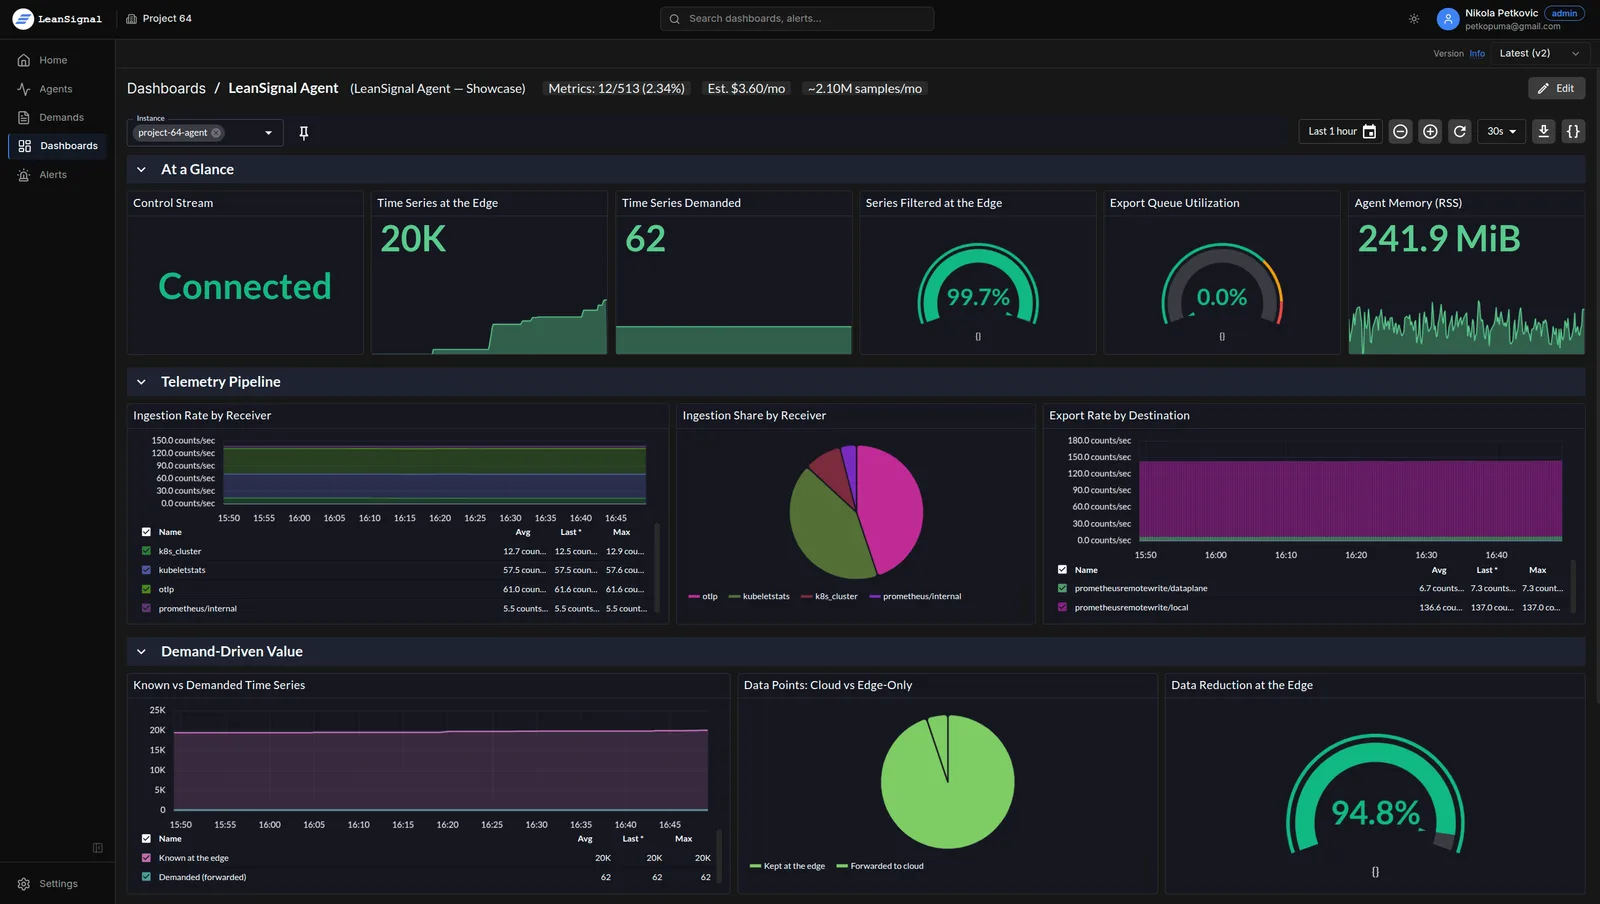Image resolution: width=1600 pixels, height=904 pixels.
Task: Click the pin icon next to Instance
Action: tap(304, 133)
